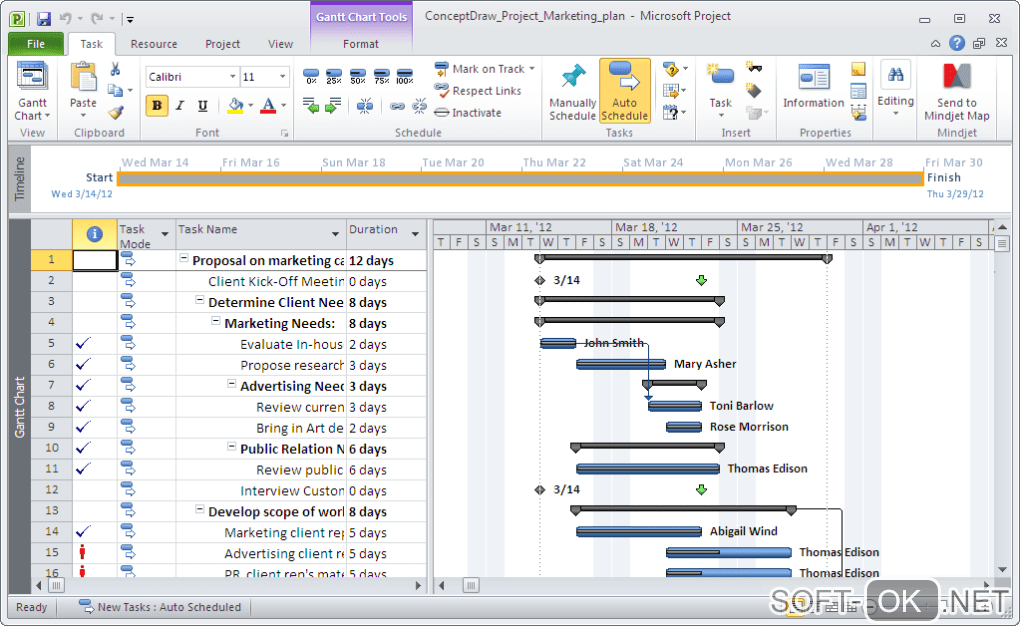Open Duration column filter dropdown
This screenshot has width=1020, height=626.
[415, 234]
